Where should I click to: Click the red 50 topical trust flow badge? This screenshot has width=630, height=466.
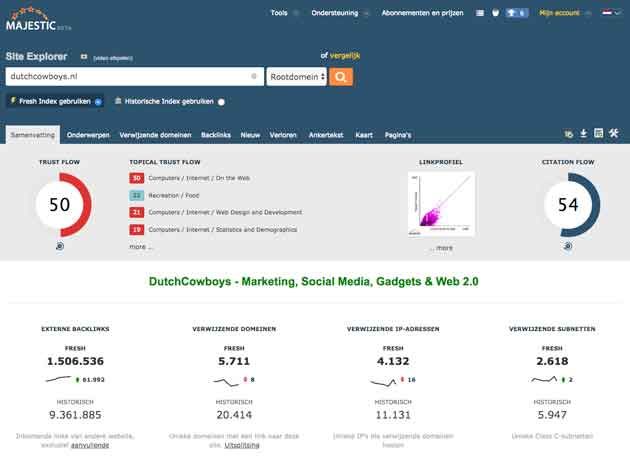[x=137, y=178]
